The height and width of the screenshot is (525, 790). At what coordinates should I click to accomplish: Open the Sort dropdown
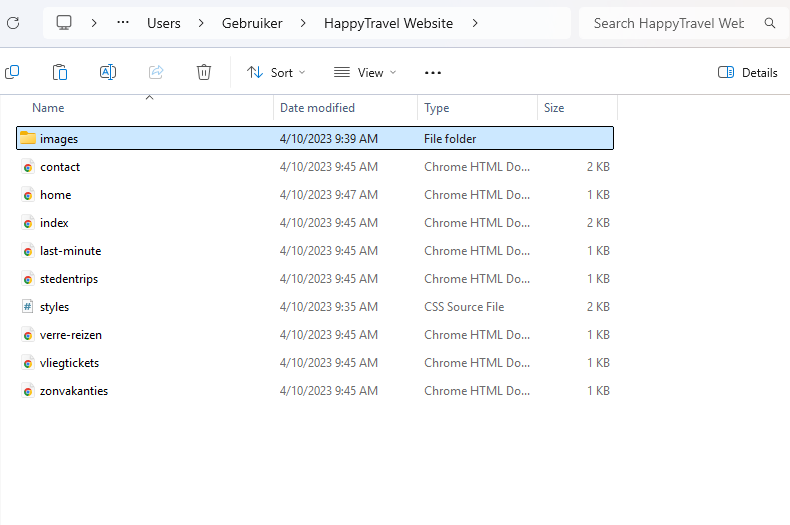pos(276,72)
